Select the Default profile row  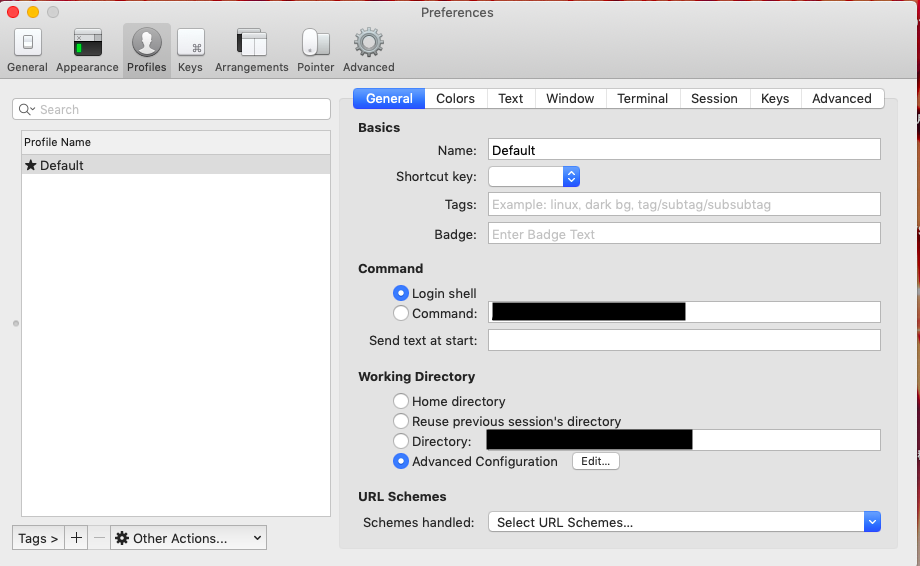point(176,165)
